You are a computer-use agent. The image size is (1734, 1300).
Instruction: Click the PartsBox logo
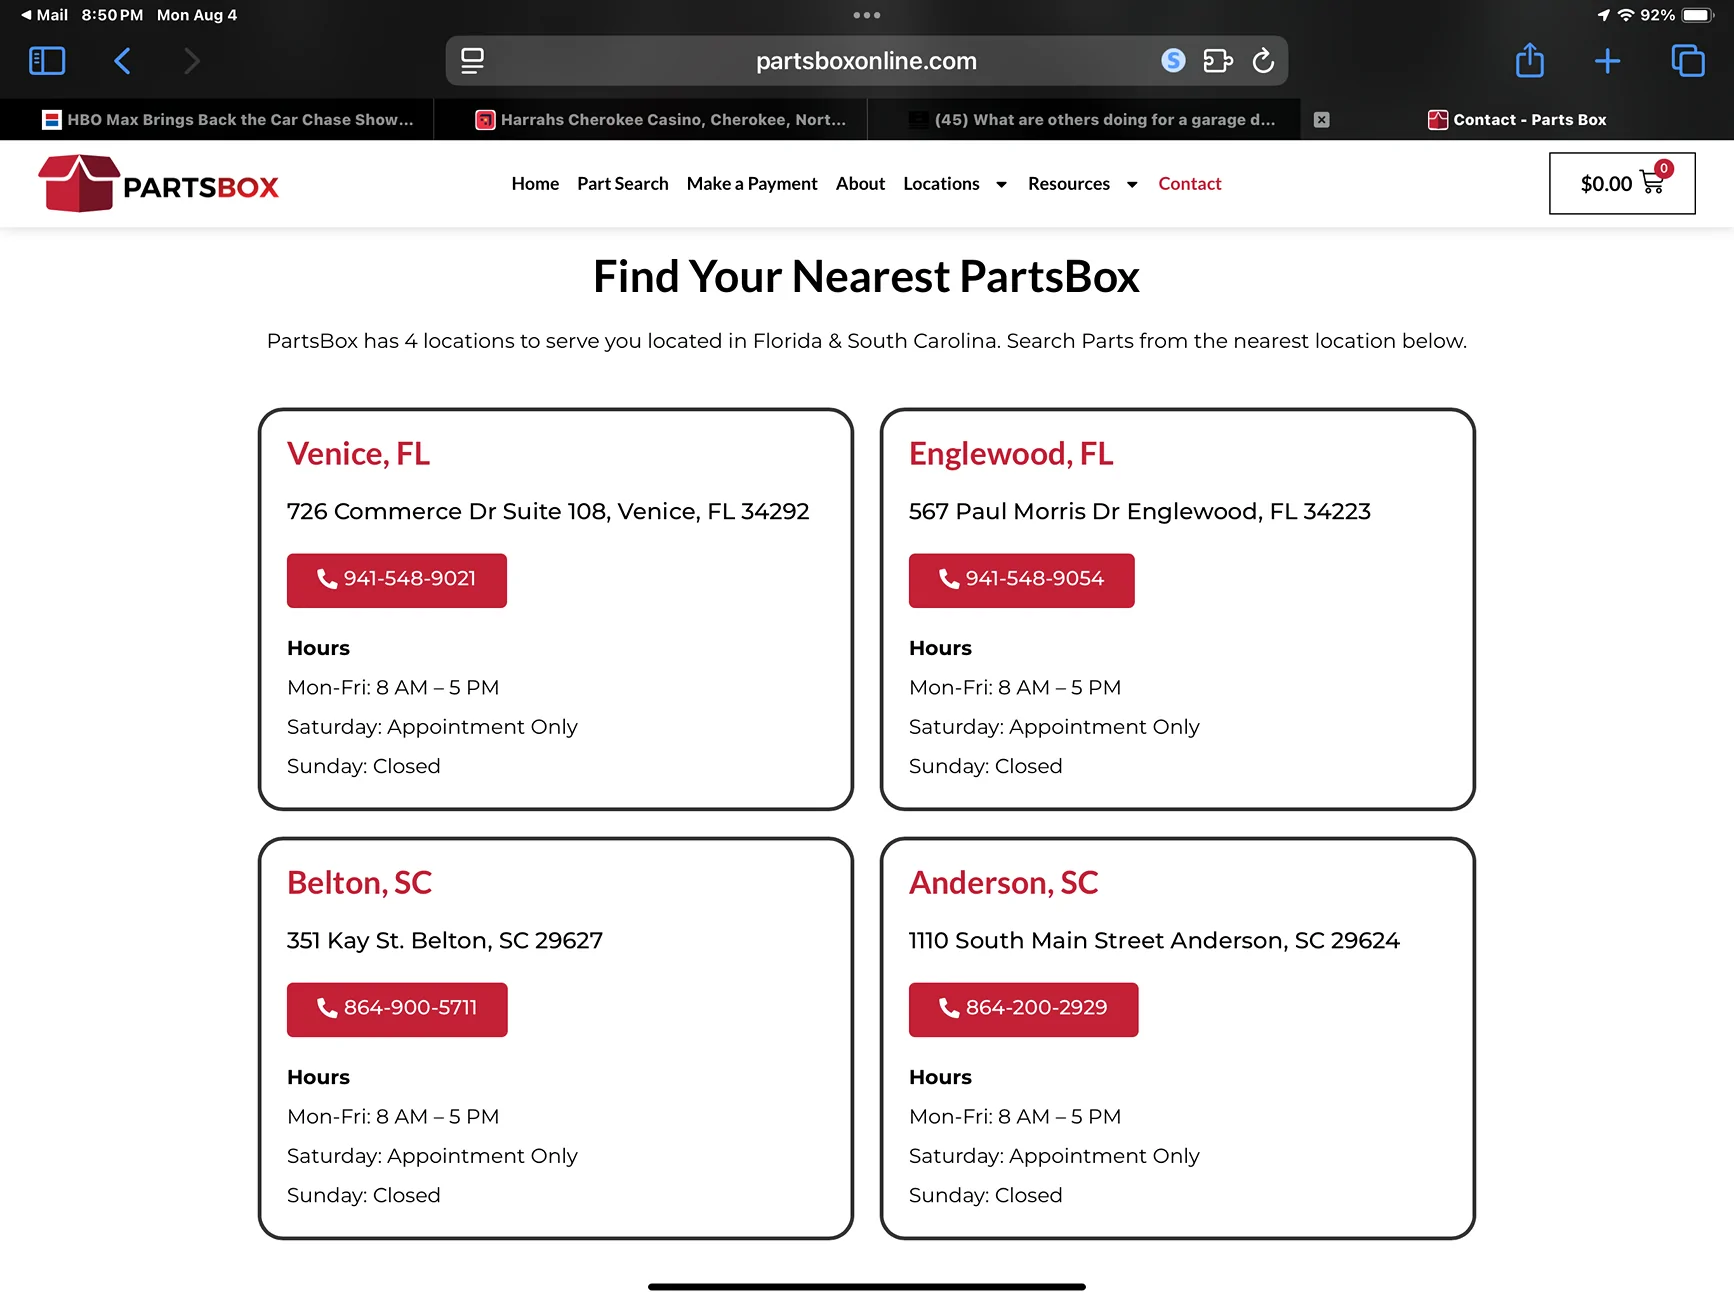(x=158, y=183)
